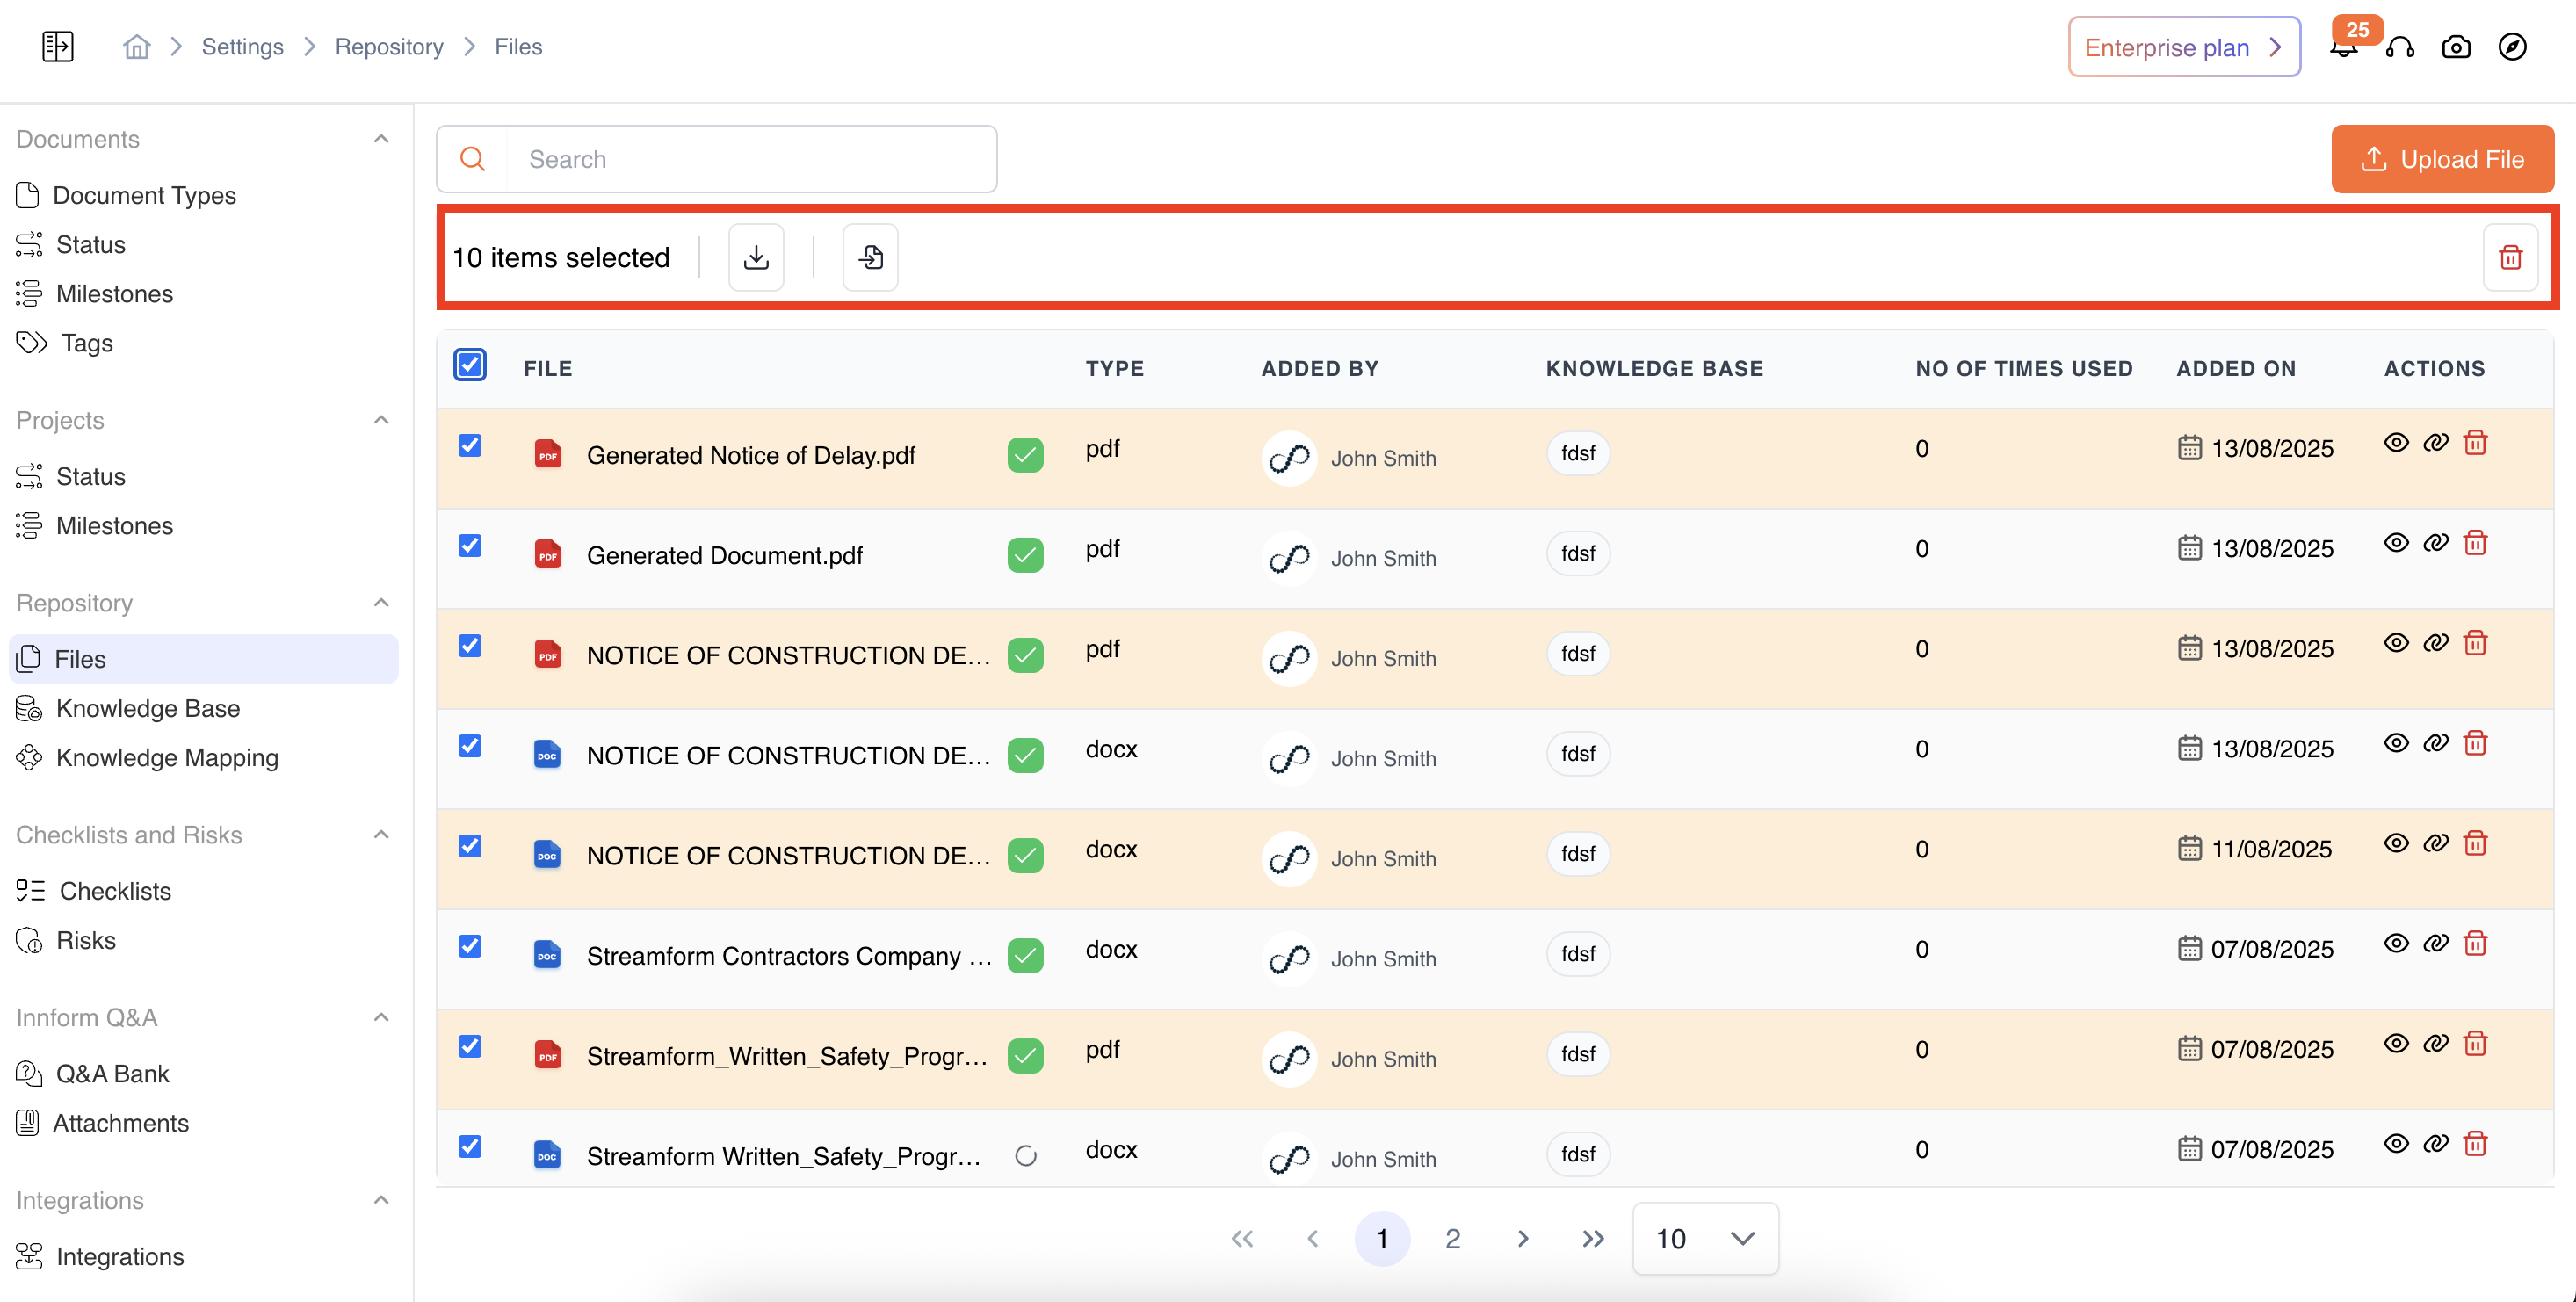The image size is (2576, 1302).
Task: Toggle the sidebar panel icon
Action: tap(58, 47)
